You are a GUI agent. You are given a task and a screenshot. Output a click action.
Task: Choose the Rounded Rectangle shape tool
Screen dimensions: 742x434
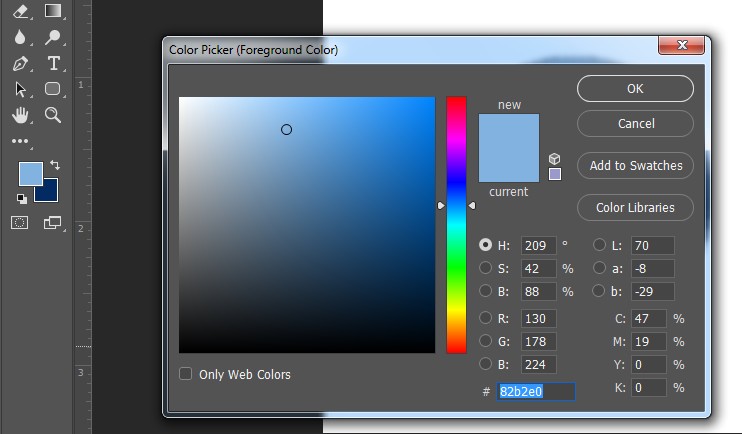(53, 89)
